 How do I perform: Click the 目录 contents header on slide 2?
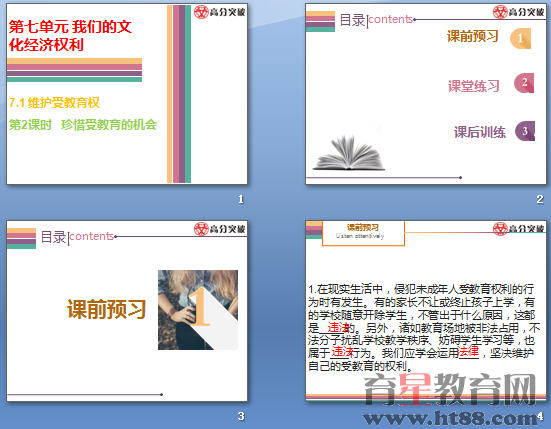click(376, 20)
